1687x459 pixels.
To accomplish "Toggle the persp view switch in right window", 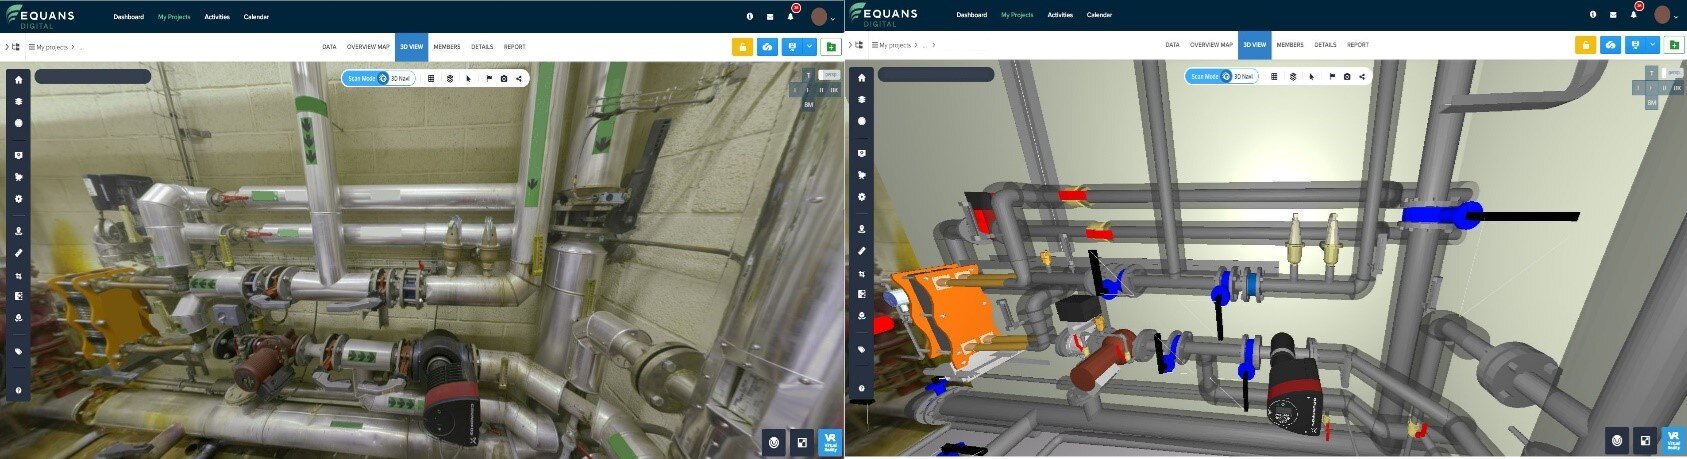I will (x=1671, y=73).
